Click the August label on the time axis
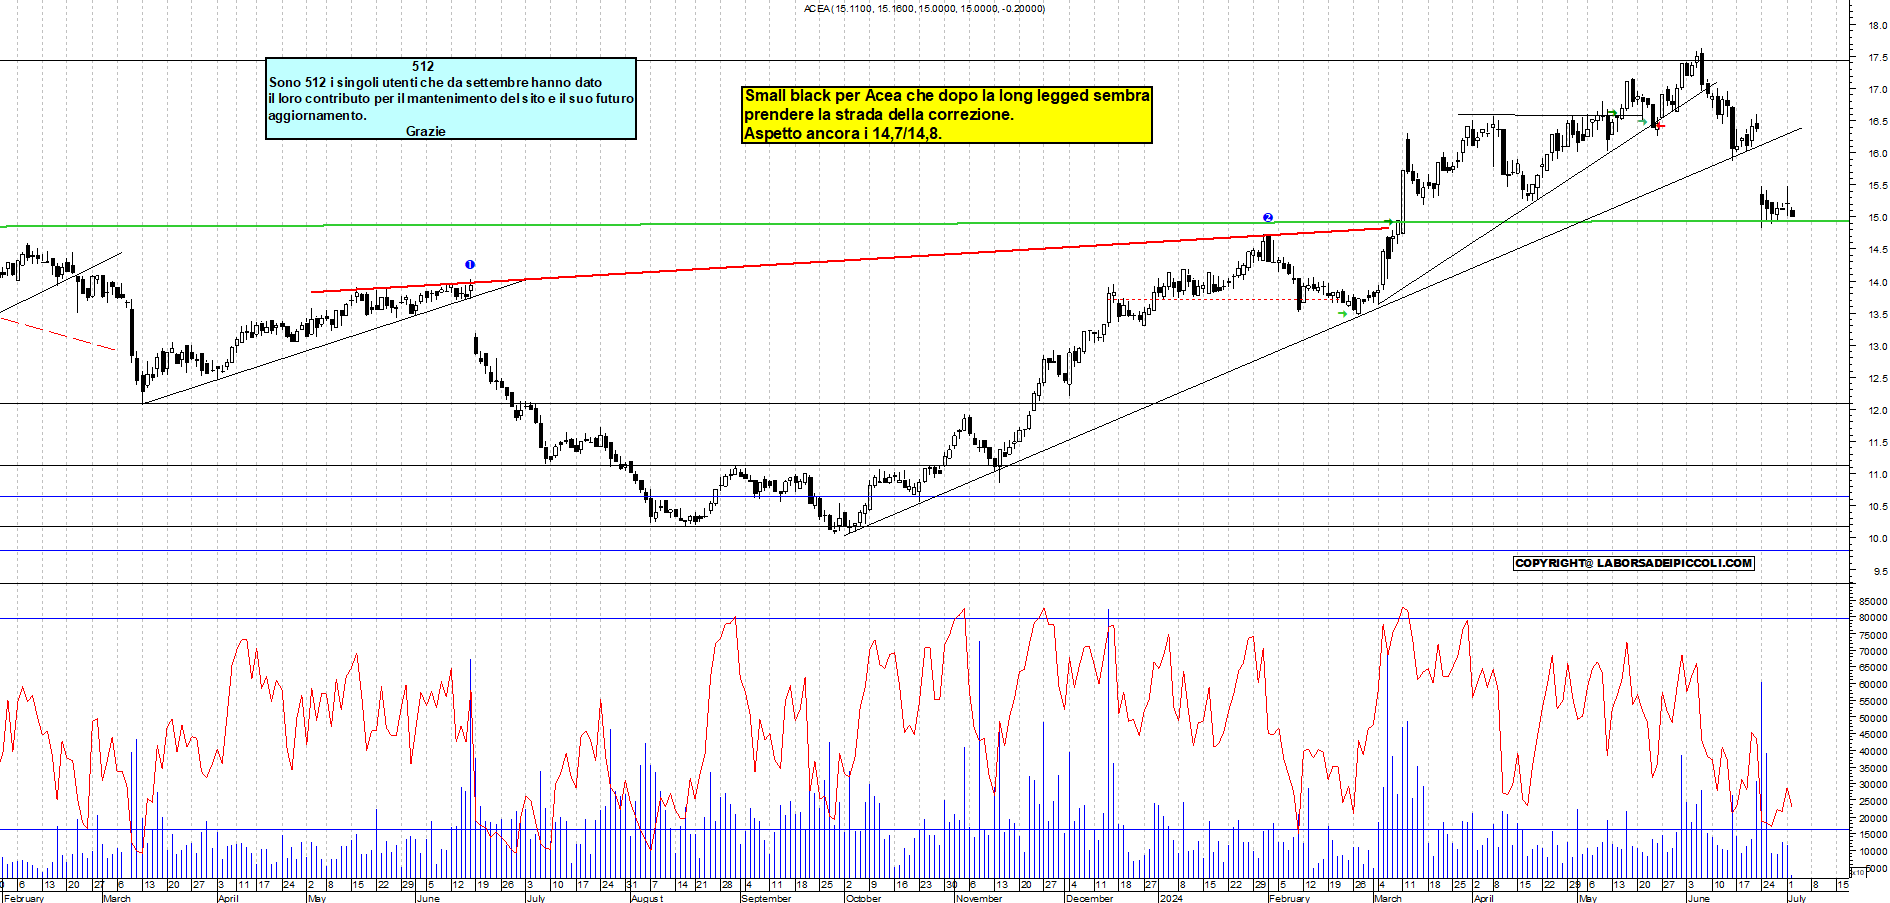The height and width of the screenshot is (903, 1890). [x=647, y=898]
